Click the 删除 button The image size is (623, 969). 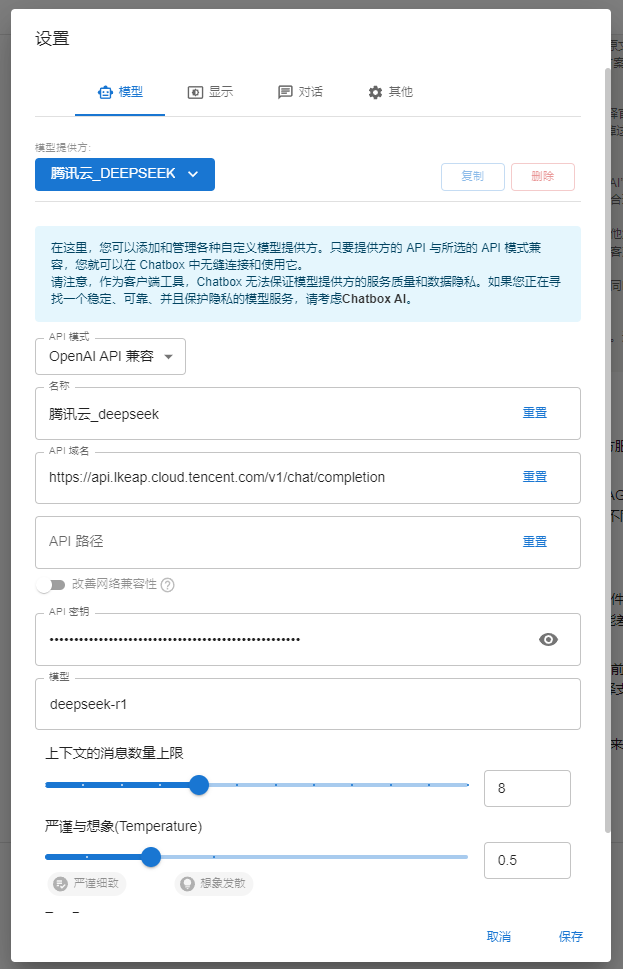click(543, 177)
